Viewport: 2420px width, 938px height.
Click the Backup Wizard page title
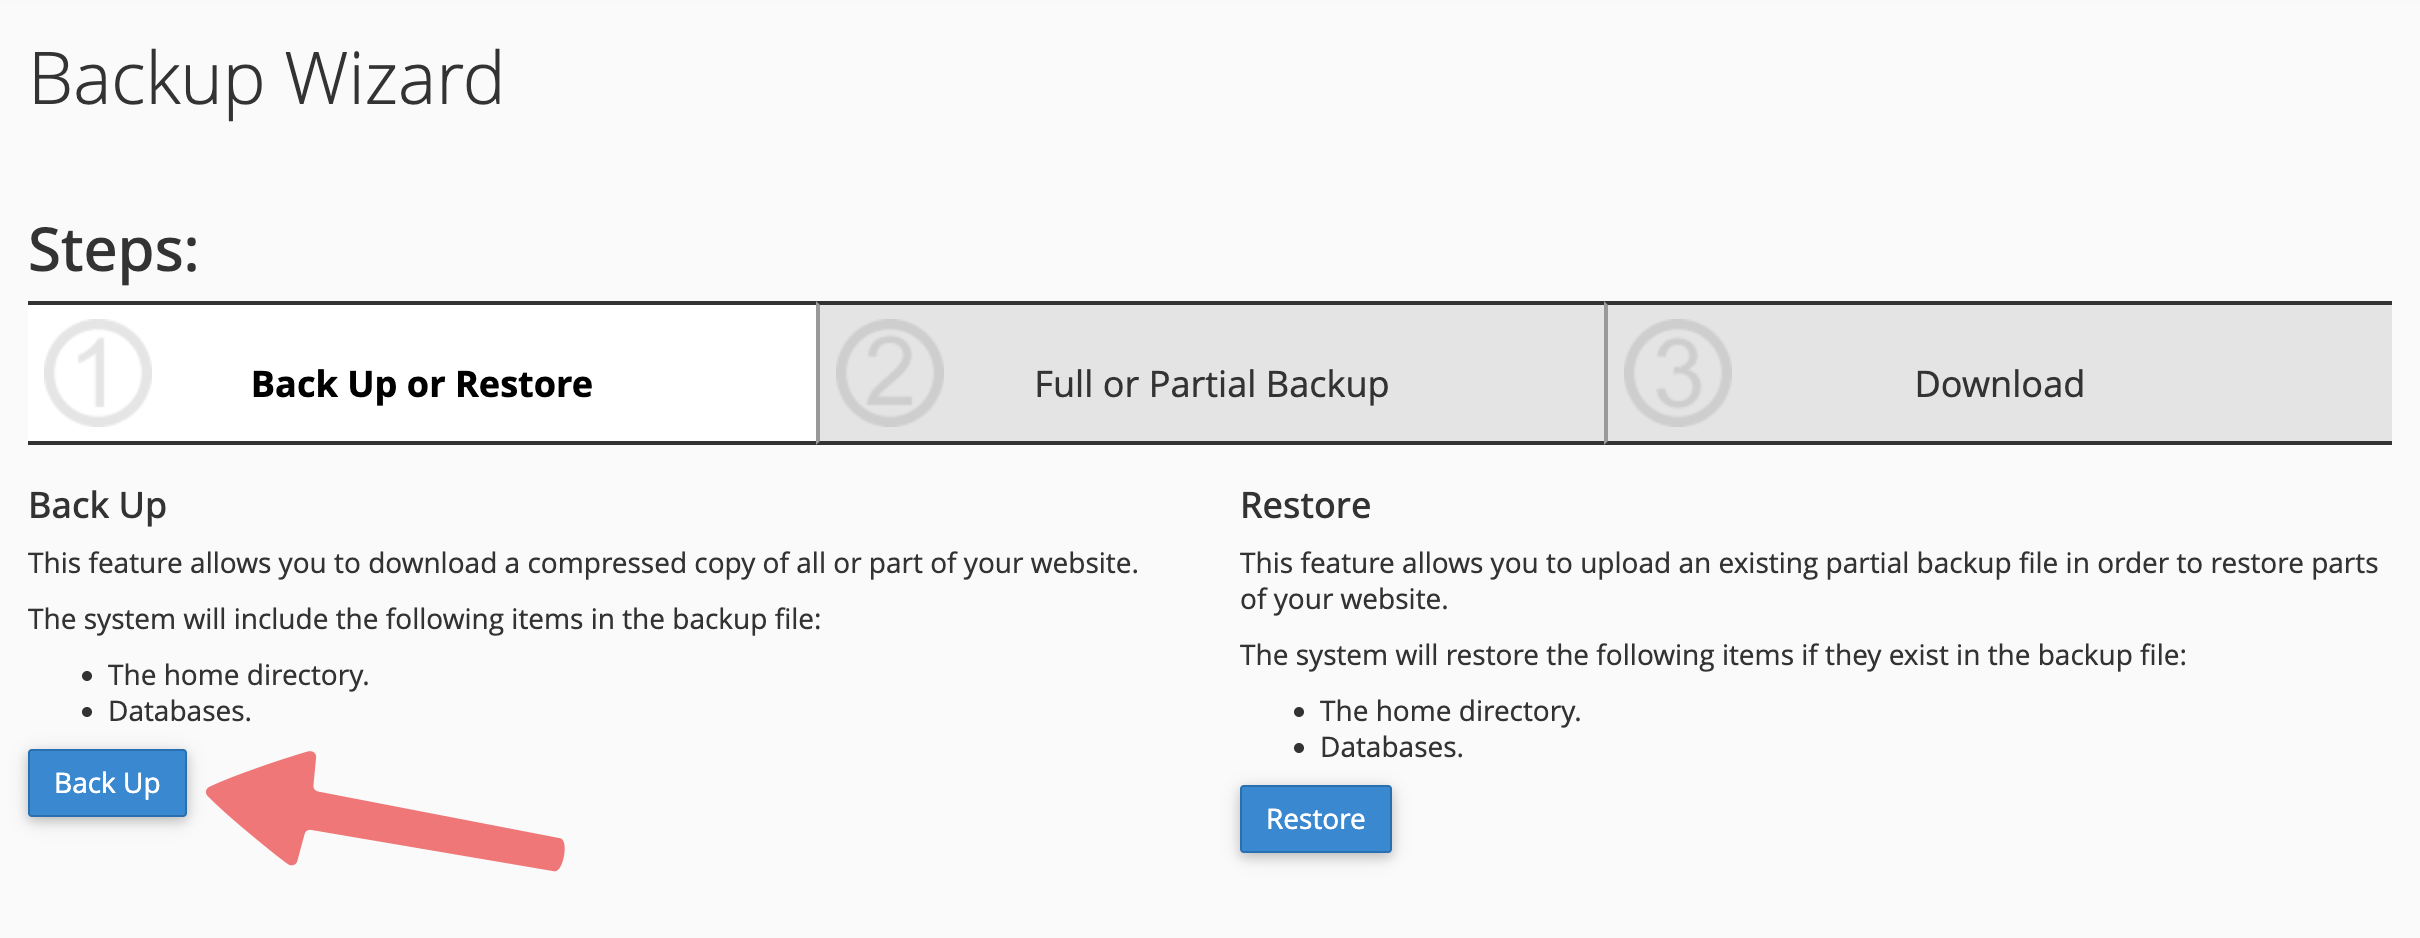tap(266, 80)
